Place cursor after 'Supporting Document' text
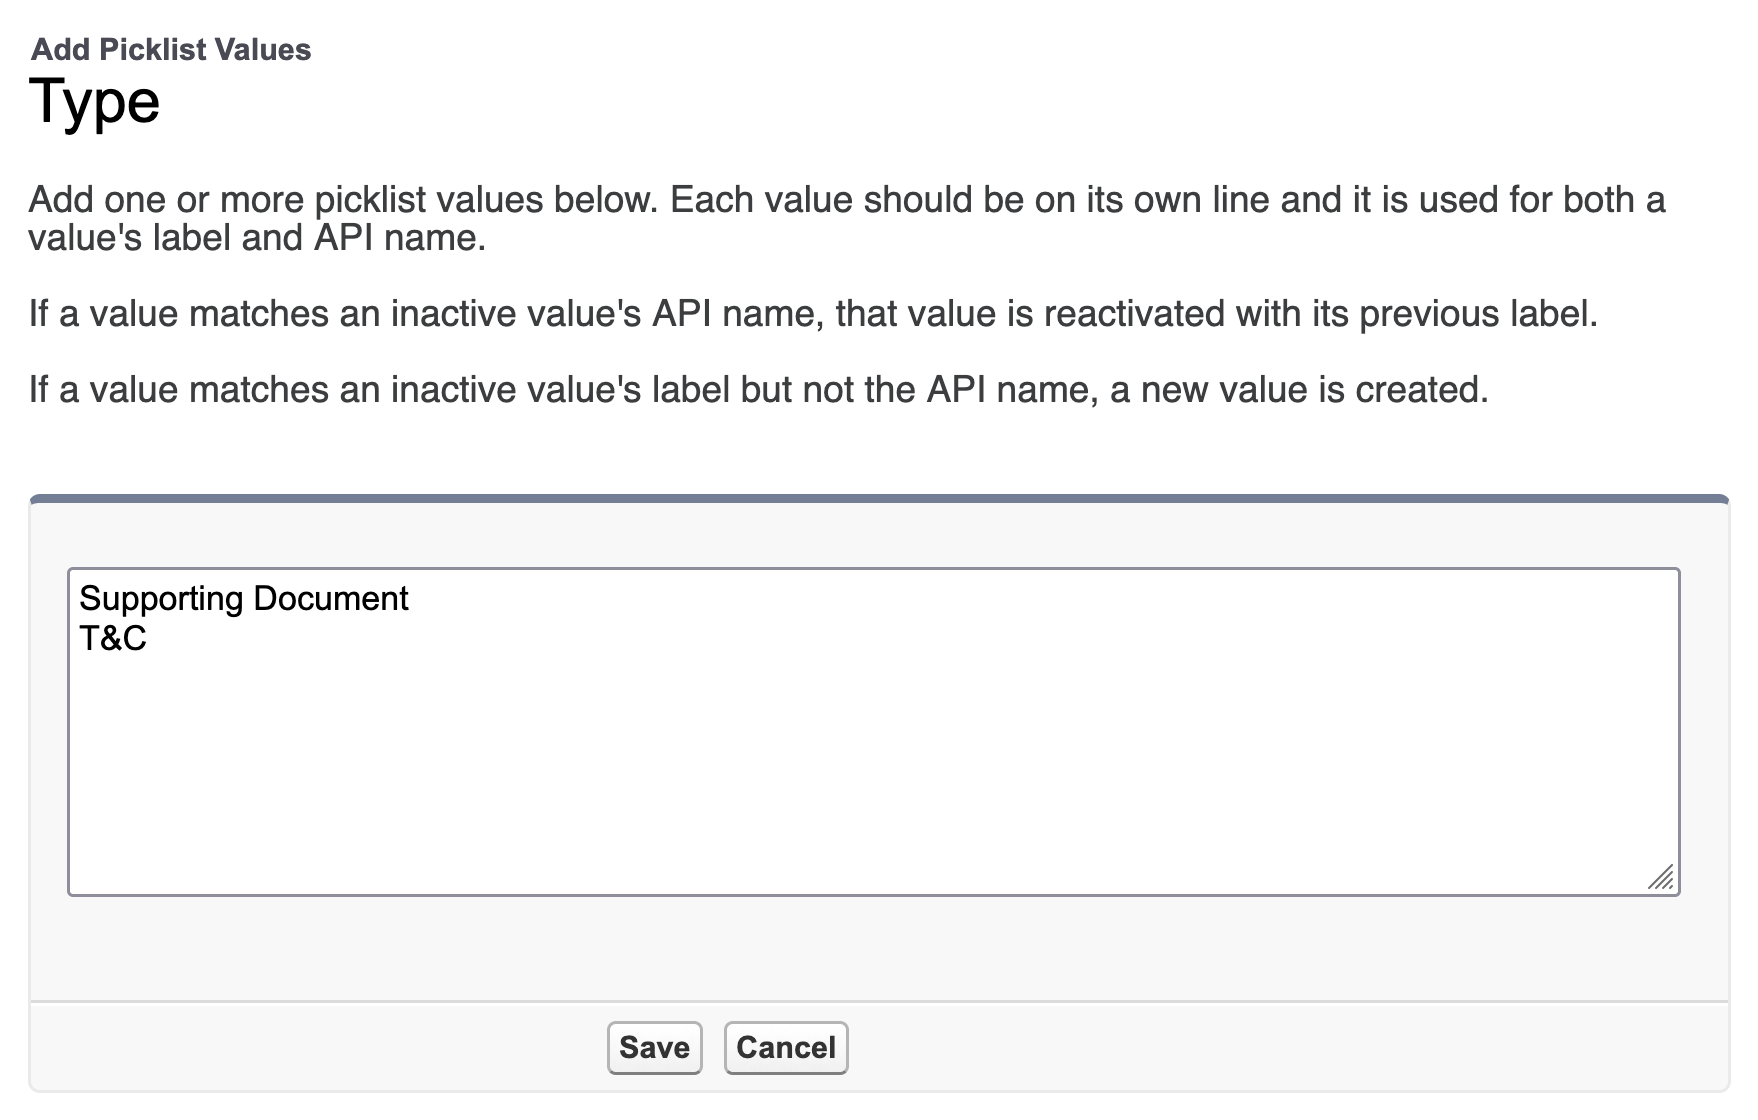 pos(410,598)
